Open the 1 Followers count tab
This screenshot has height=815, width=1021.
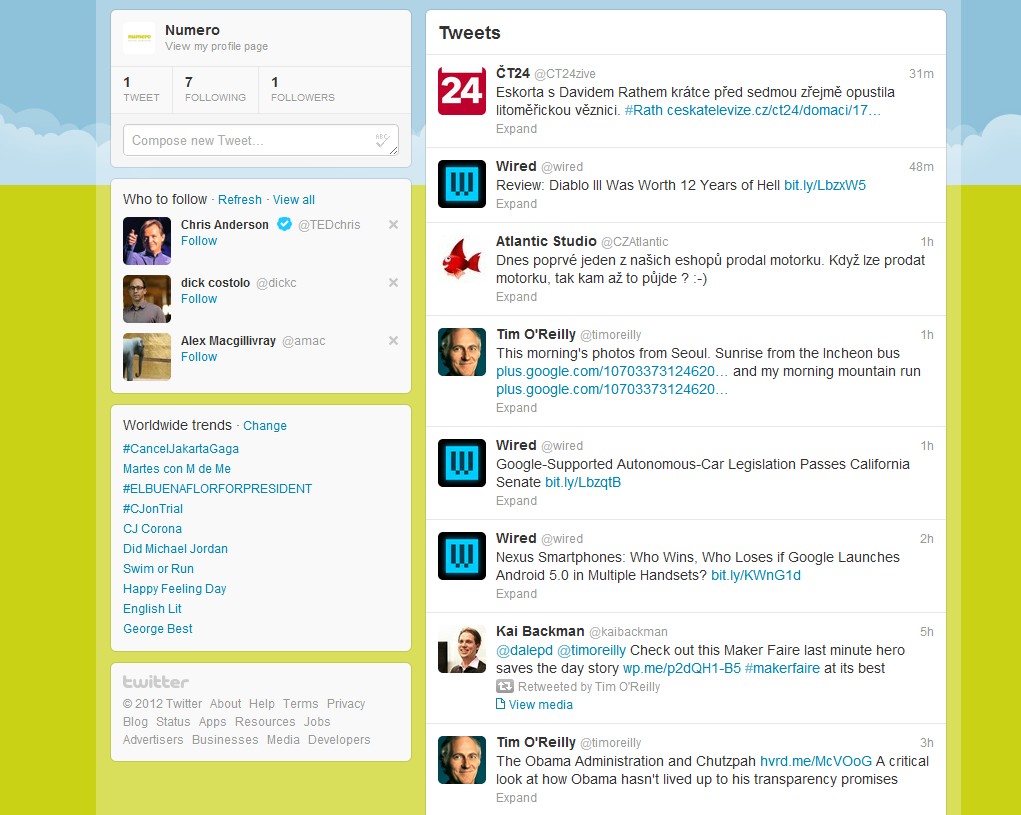pos(303,89)
